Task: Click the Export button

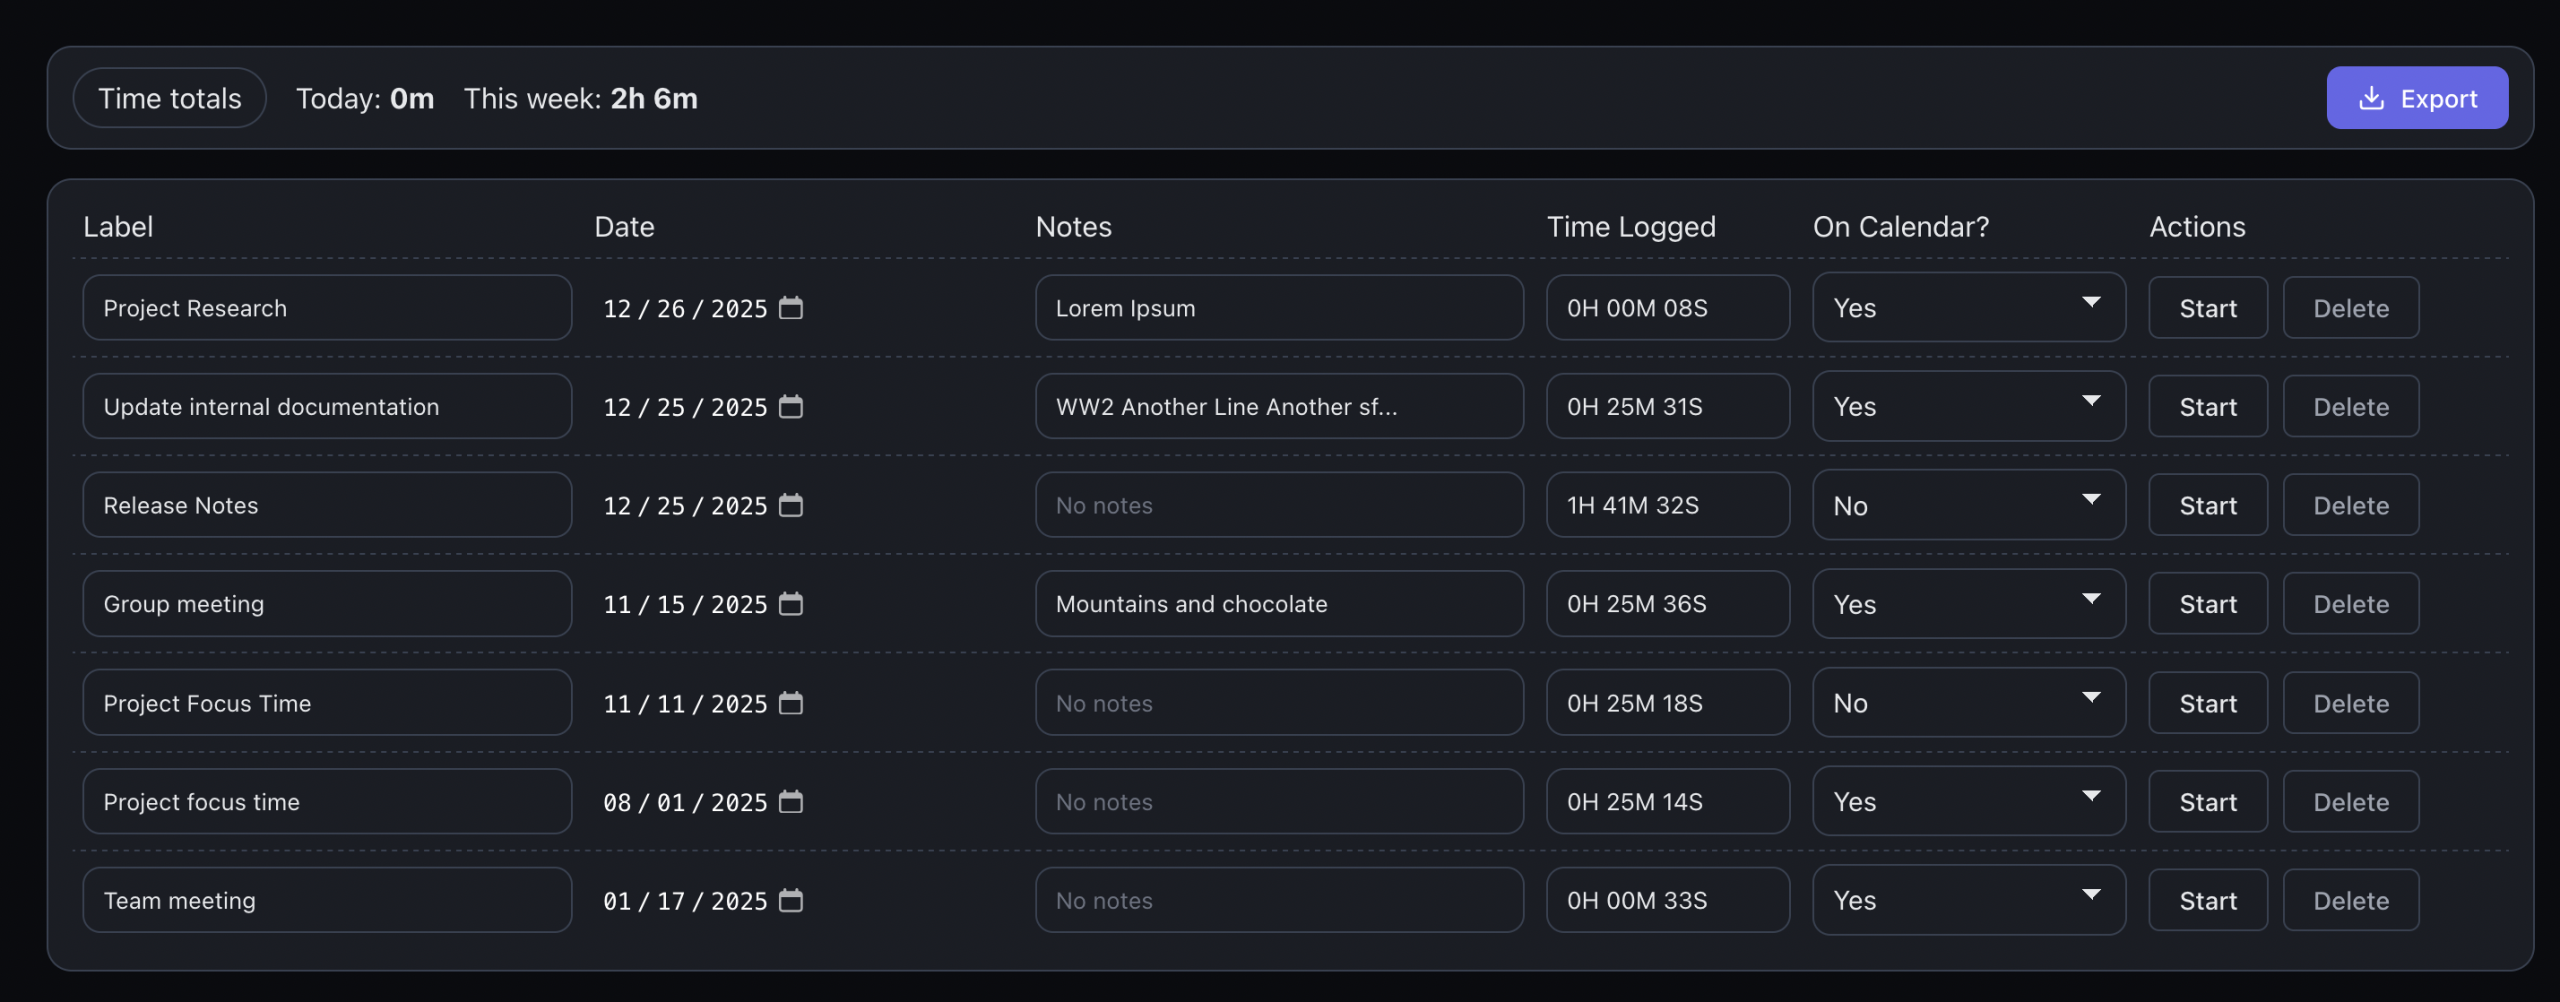Action: pos(2417,97)
